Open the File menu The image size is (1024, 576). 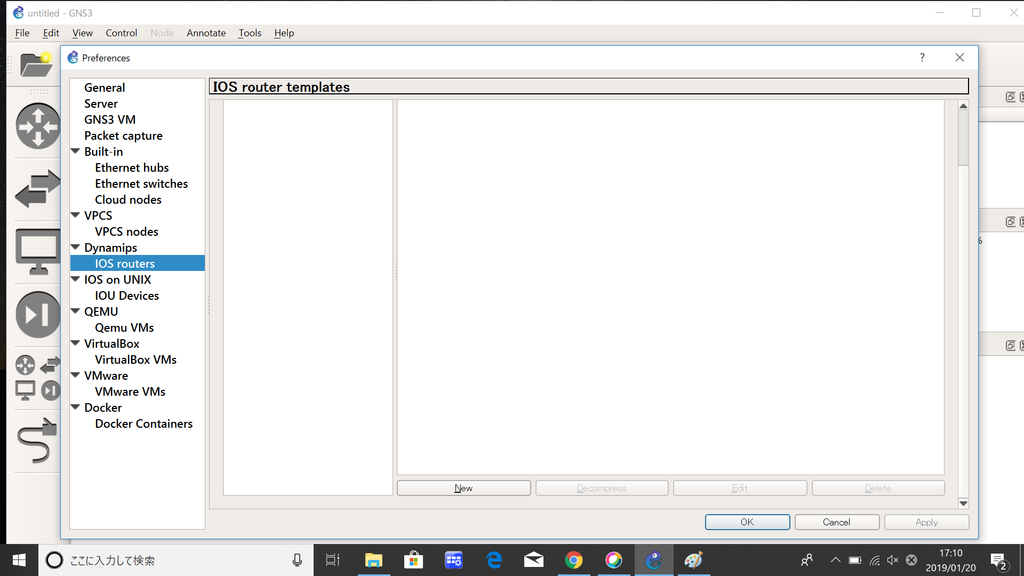click(x=22, y=33)
